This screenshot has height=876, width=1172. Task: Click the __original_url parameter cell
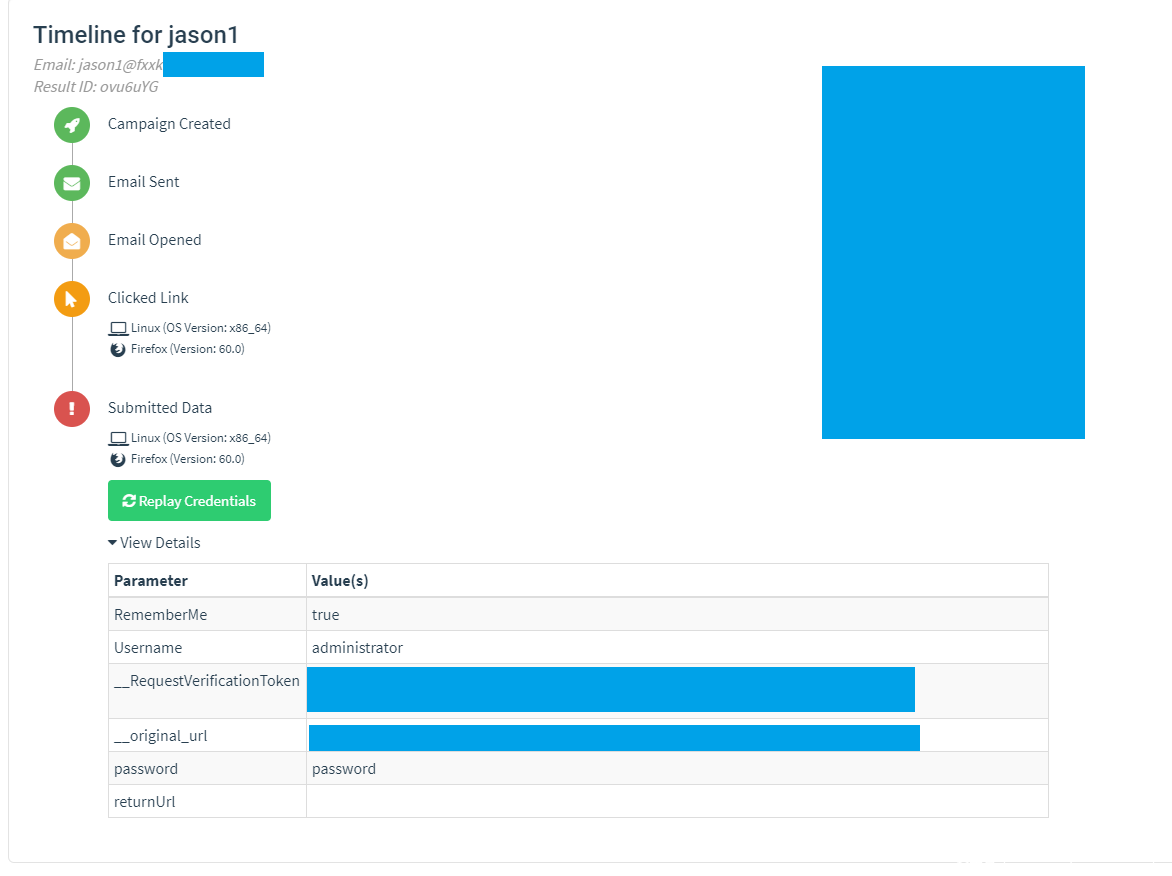161,736
